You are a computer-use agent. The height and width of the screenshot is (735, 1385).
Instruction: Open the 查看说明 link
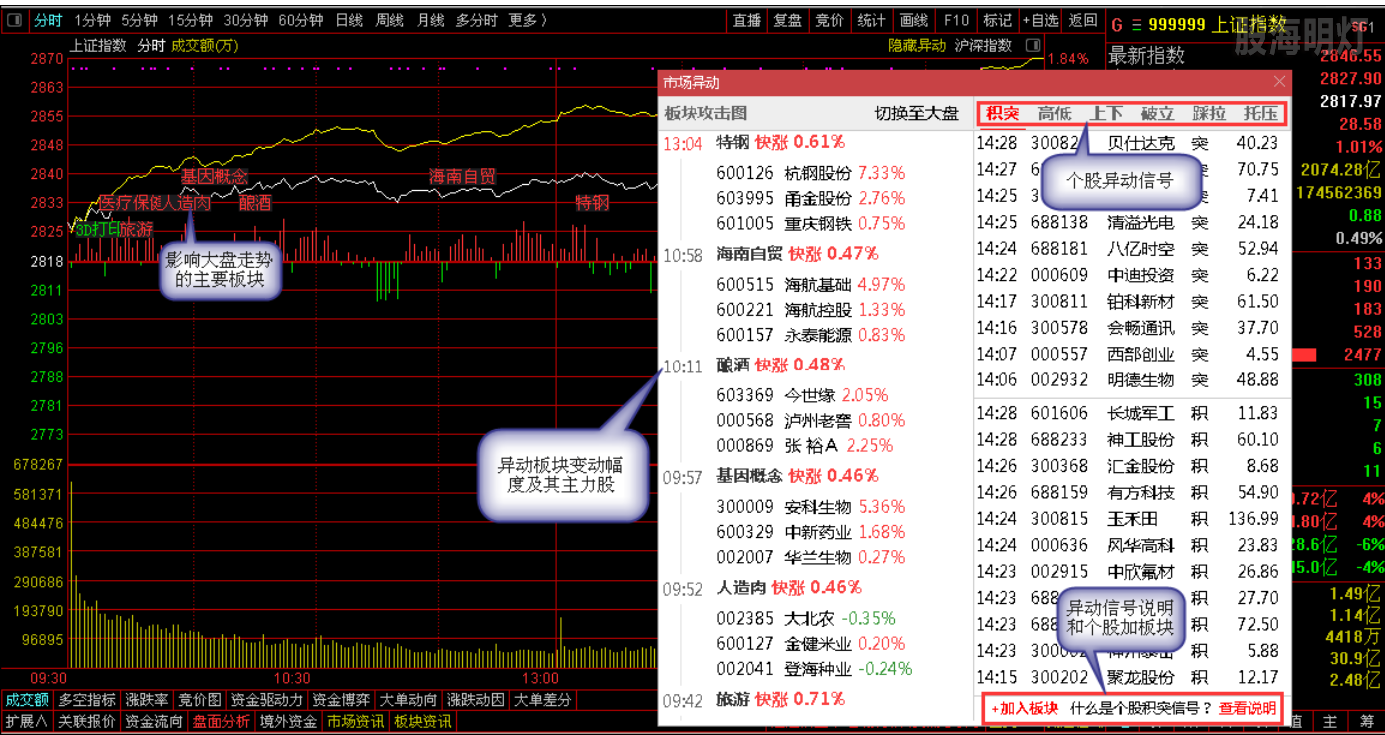point(1247,708)
